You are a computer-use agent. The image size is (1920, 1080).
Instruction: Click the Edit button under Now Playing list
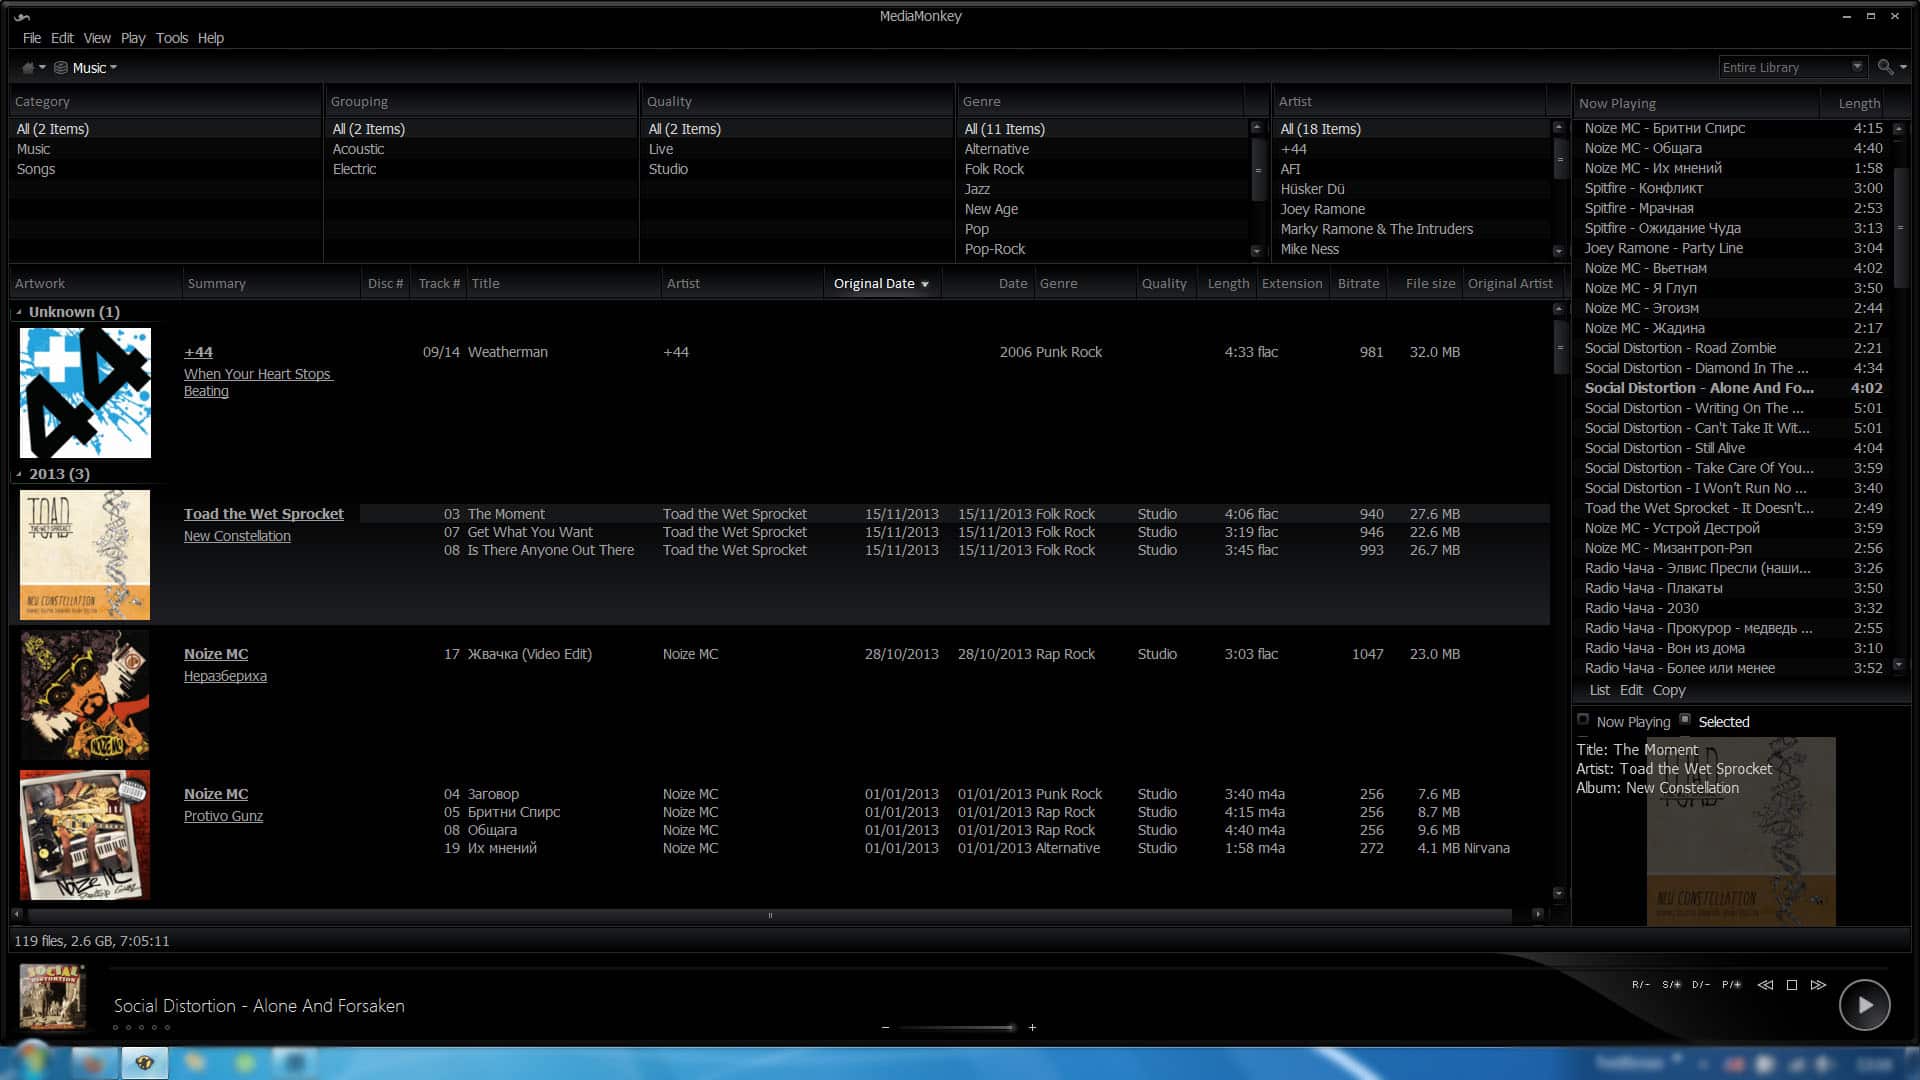pos(1631,690)
